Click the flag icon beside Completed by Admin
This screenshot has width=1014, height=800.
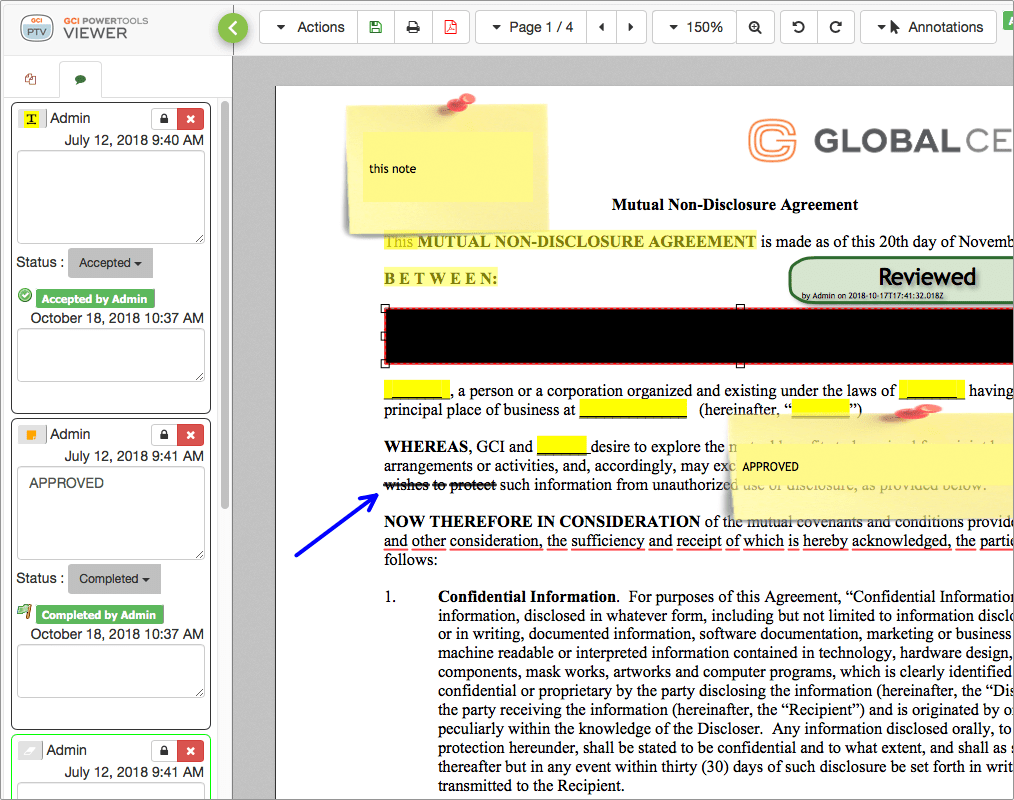[x=25, y=611]
